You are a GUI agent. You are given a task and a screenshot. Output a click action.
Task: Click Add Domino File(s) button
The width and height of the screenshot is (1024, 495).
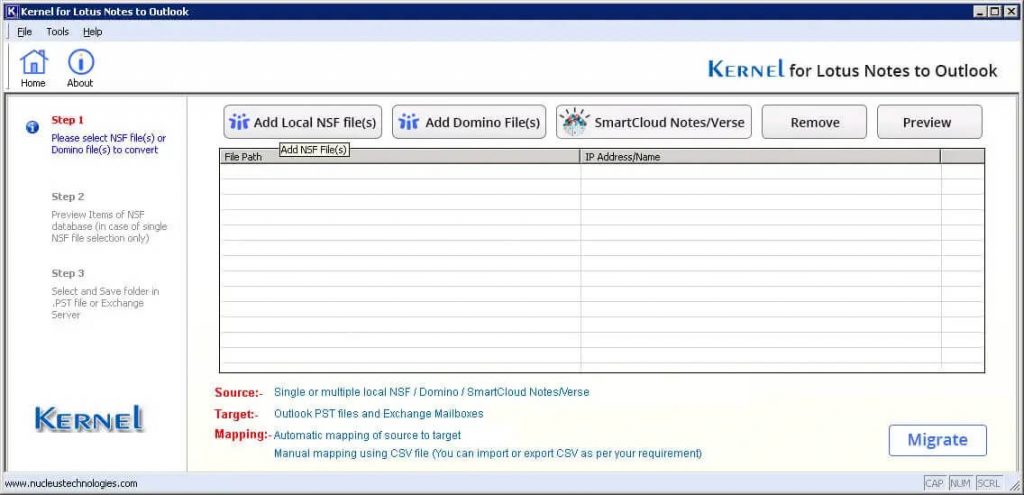pos(469,122)
